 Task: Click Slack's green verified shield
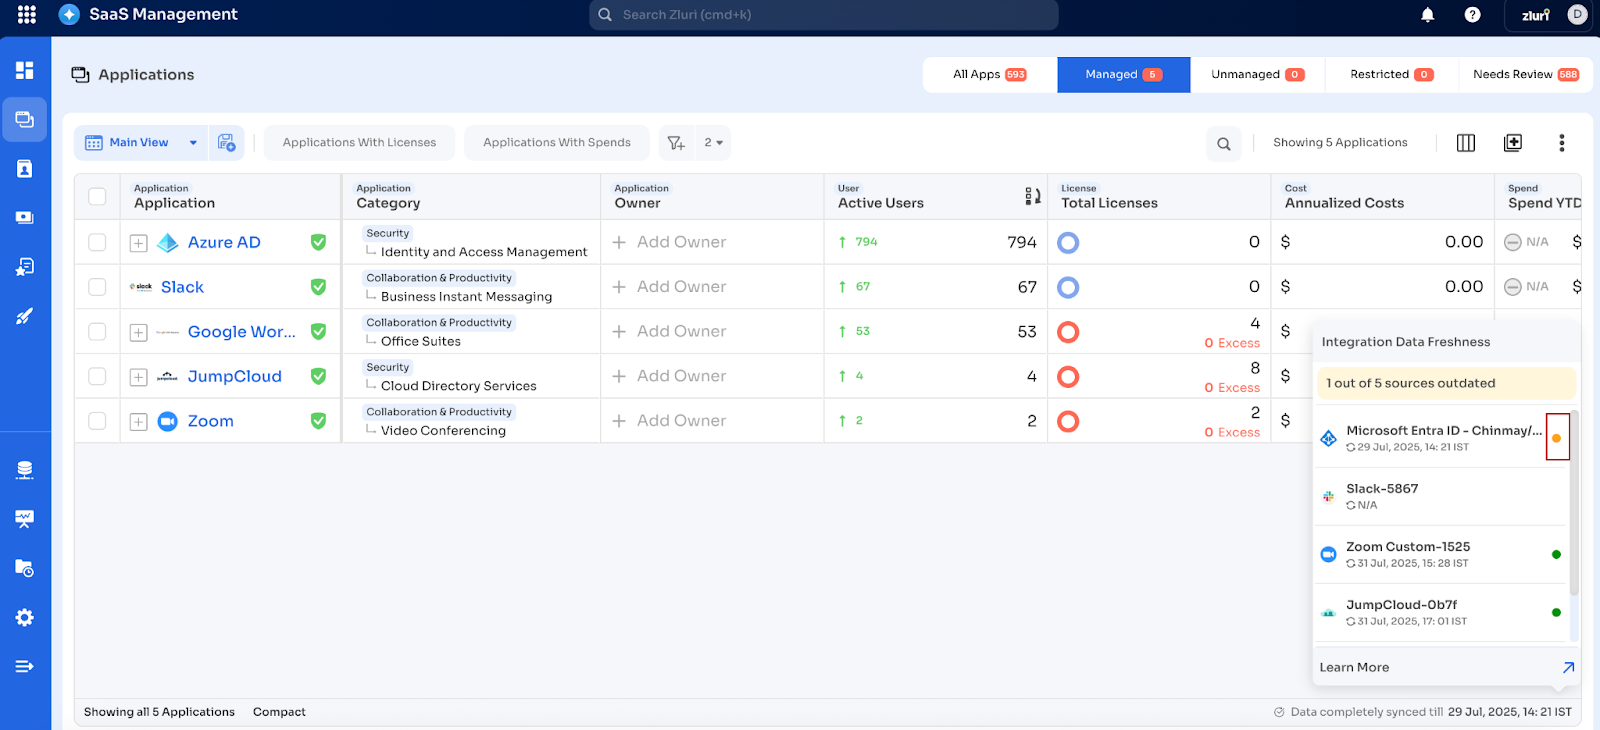(318, 287)
